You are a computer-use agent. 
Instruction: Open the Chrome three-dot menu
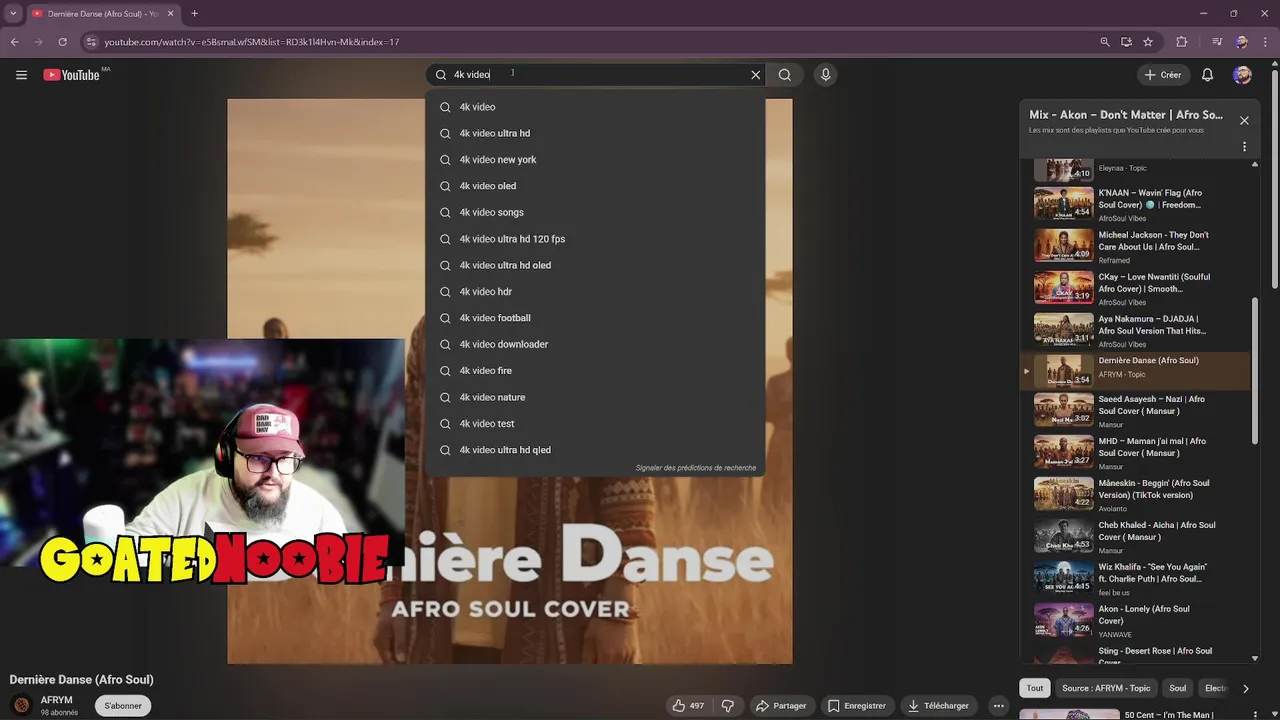point(1265,42)
